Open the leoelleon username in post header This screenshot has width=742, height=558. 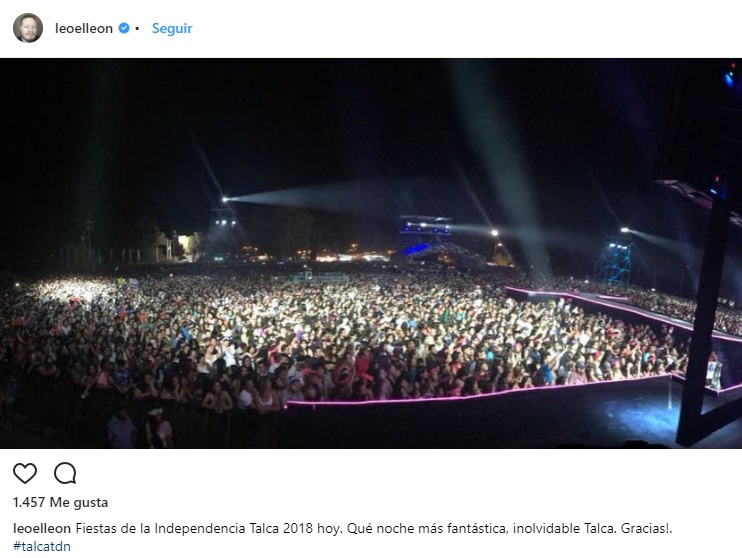(x=84, y=29)
